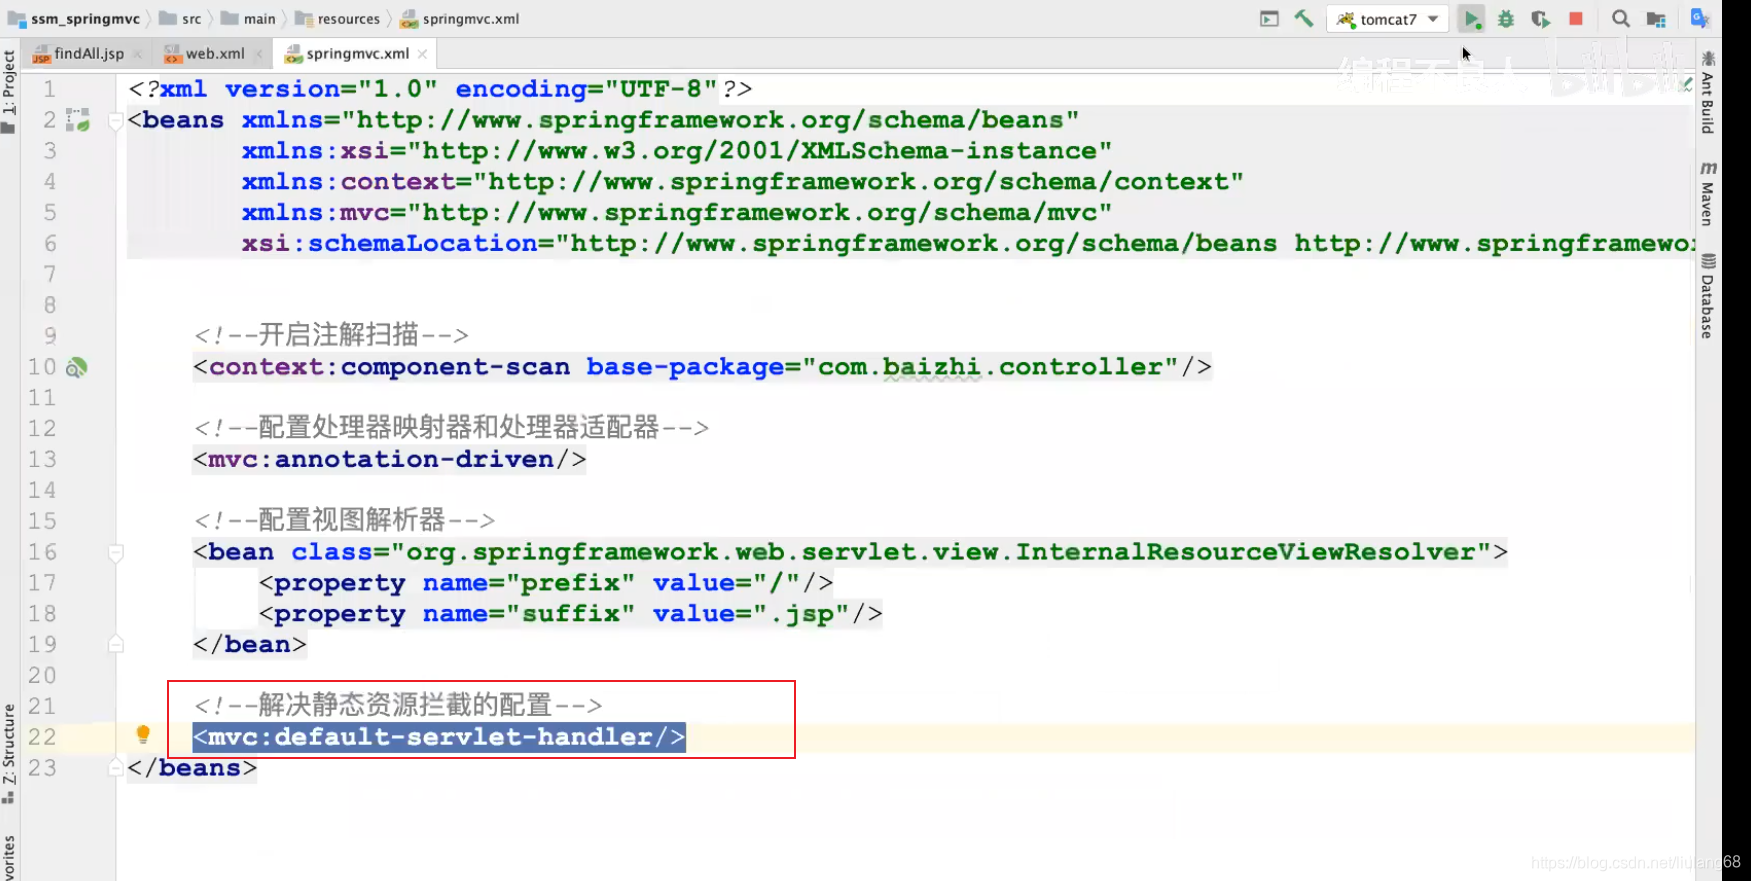
Task: Click the 开启注解扫描 comment
Action: [x=331, y=335]
